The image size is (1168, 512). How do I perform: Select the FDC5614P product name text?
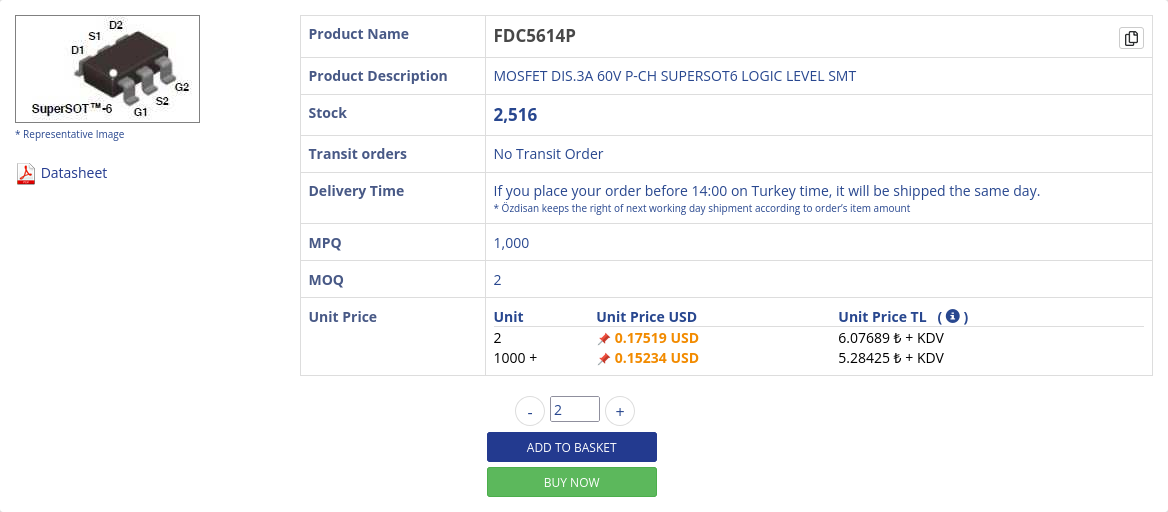(535, 37)
